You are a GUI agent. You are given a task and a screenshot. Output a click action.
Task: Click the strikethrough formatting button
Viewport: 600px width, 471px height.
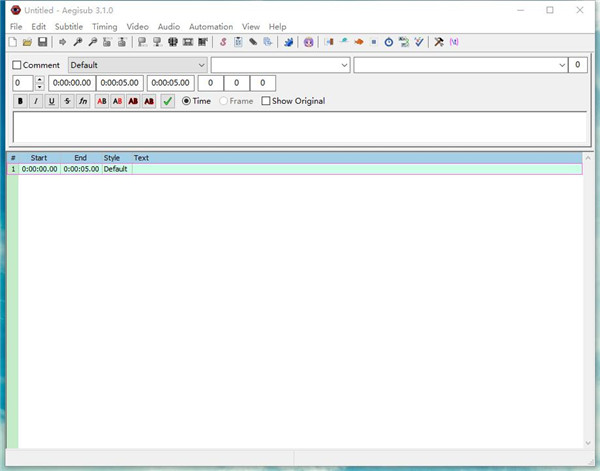tap(67, 101)
